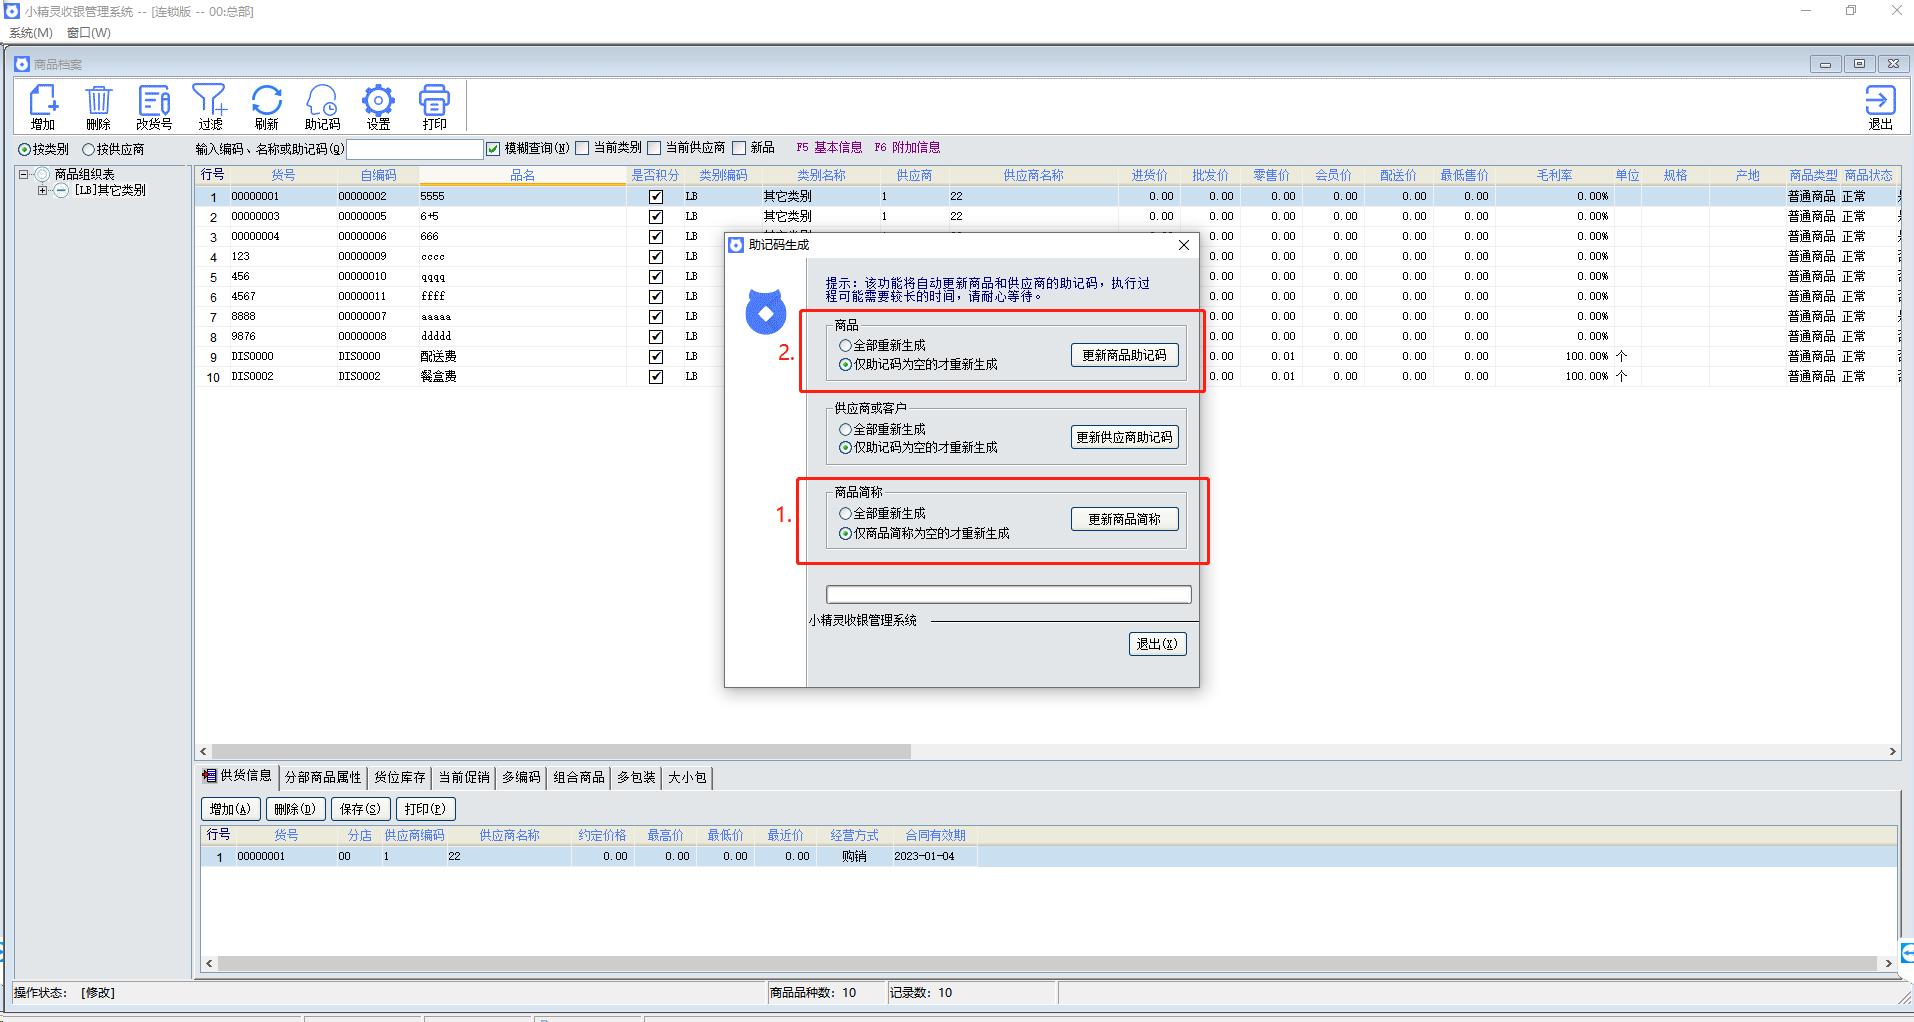Sort by 品名 column header
The width and height of the screenshot is (1914, 1022).
[x=523, y=175]
